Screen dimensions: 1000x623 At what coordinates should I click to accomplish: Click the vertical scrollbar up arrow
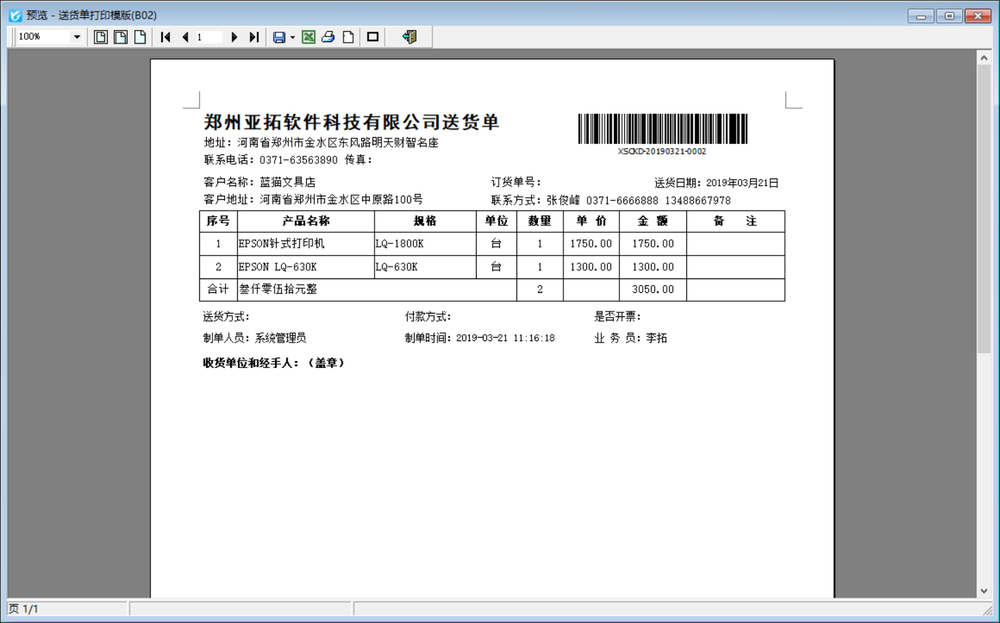pos(983,58)
